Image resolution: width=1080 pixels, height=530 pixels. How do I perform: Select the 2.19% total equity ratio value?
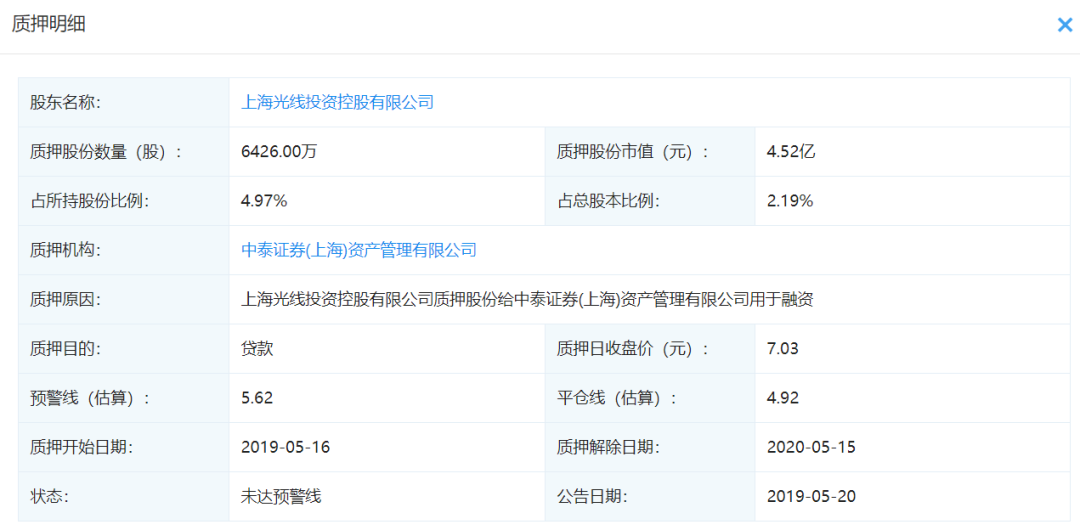pos(790,201)
